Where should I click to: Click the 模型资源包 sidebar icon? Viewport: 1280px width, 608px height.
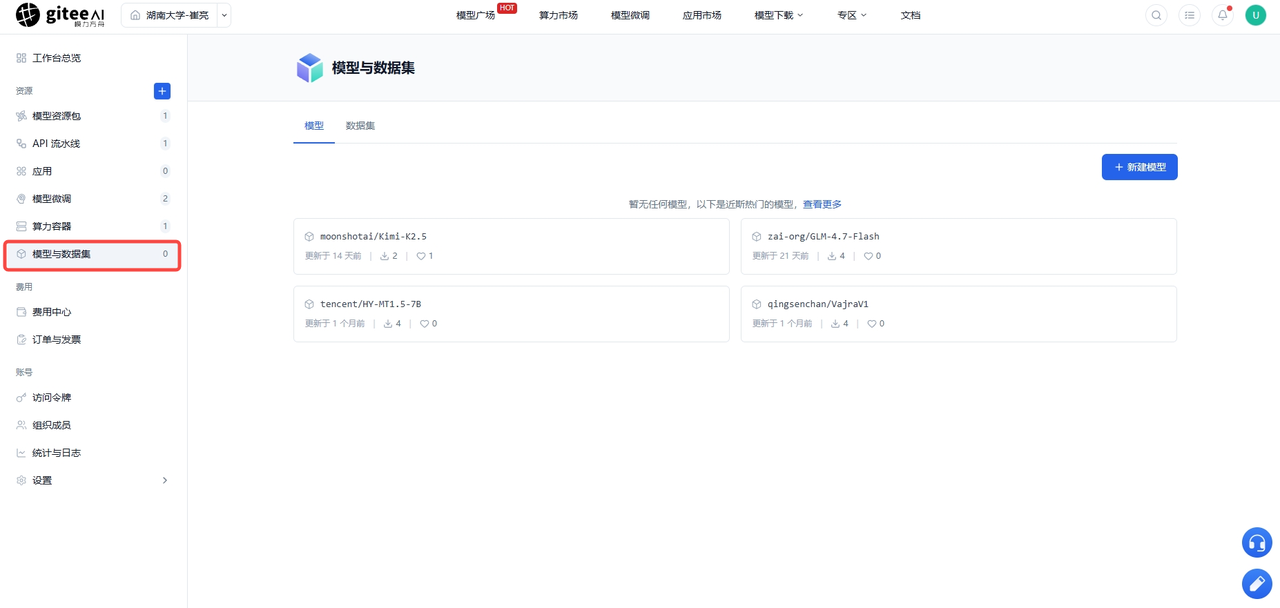[21, 116]
